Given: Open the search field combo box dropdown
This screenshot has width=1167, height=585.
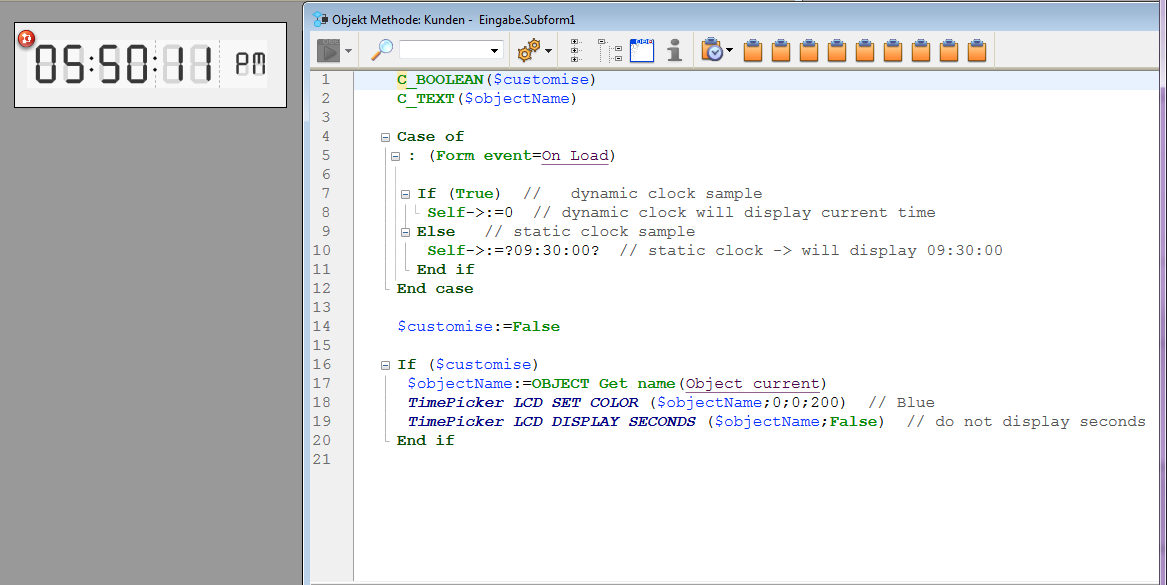Looking at the screenshot, I should pos(495,51).
